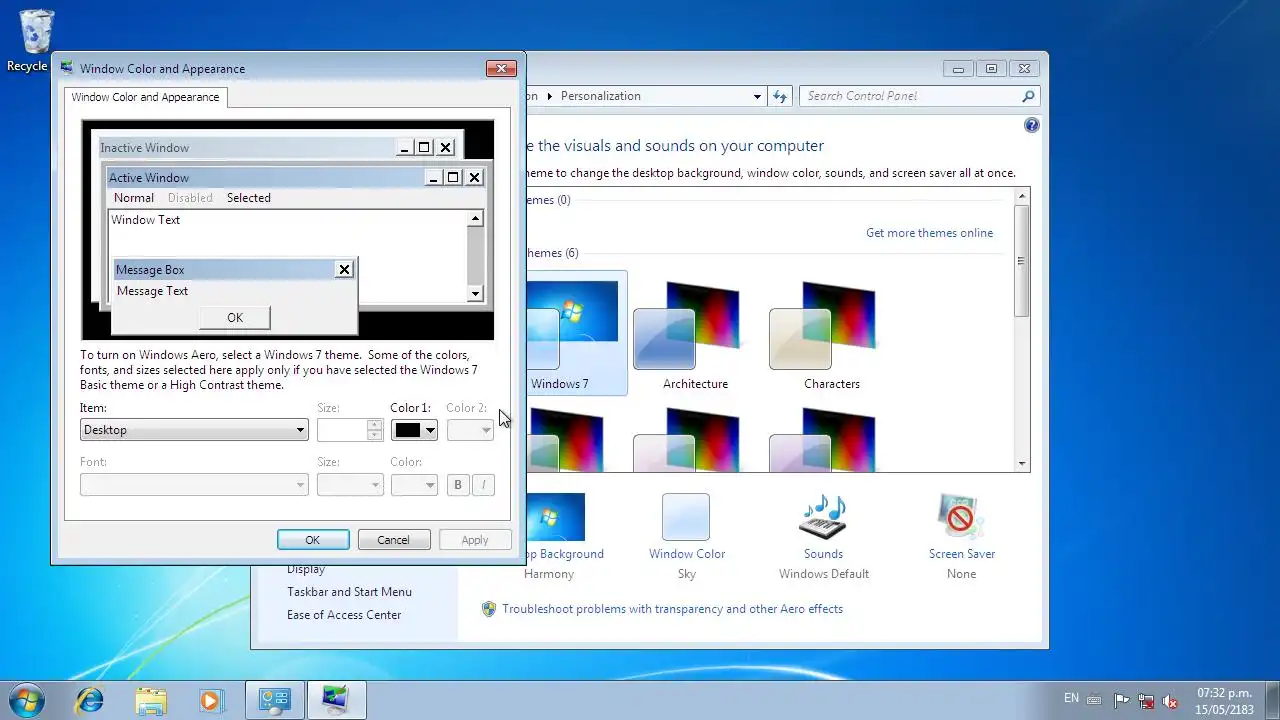Select the Window Color and Appearance tab
This screenshot has height=720, width=1280.
145,97
